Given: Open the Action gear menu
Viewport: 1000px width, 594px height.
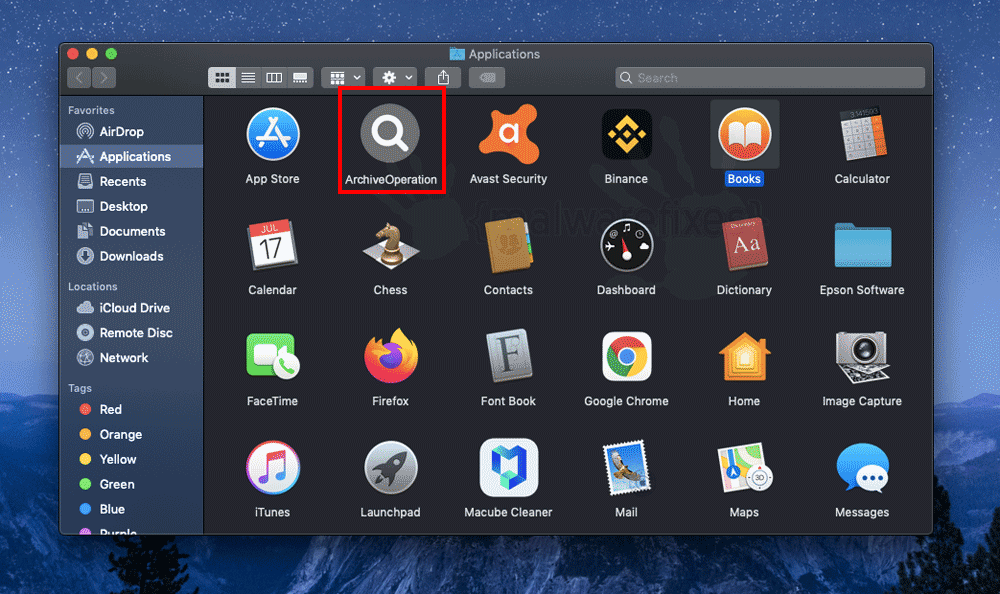Looking at the screenshot, I should (395, 78).
